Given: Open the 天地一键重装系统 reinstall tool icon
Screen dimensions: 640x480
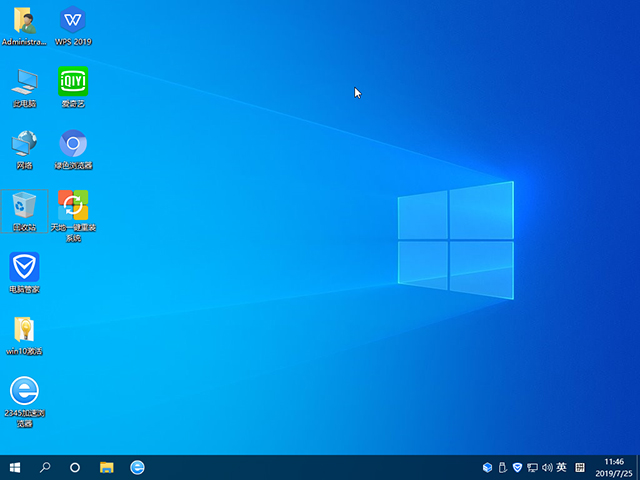Looking at the screenshot, I should point(73,216).
